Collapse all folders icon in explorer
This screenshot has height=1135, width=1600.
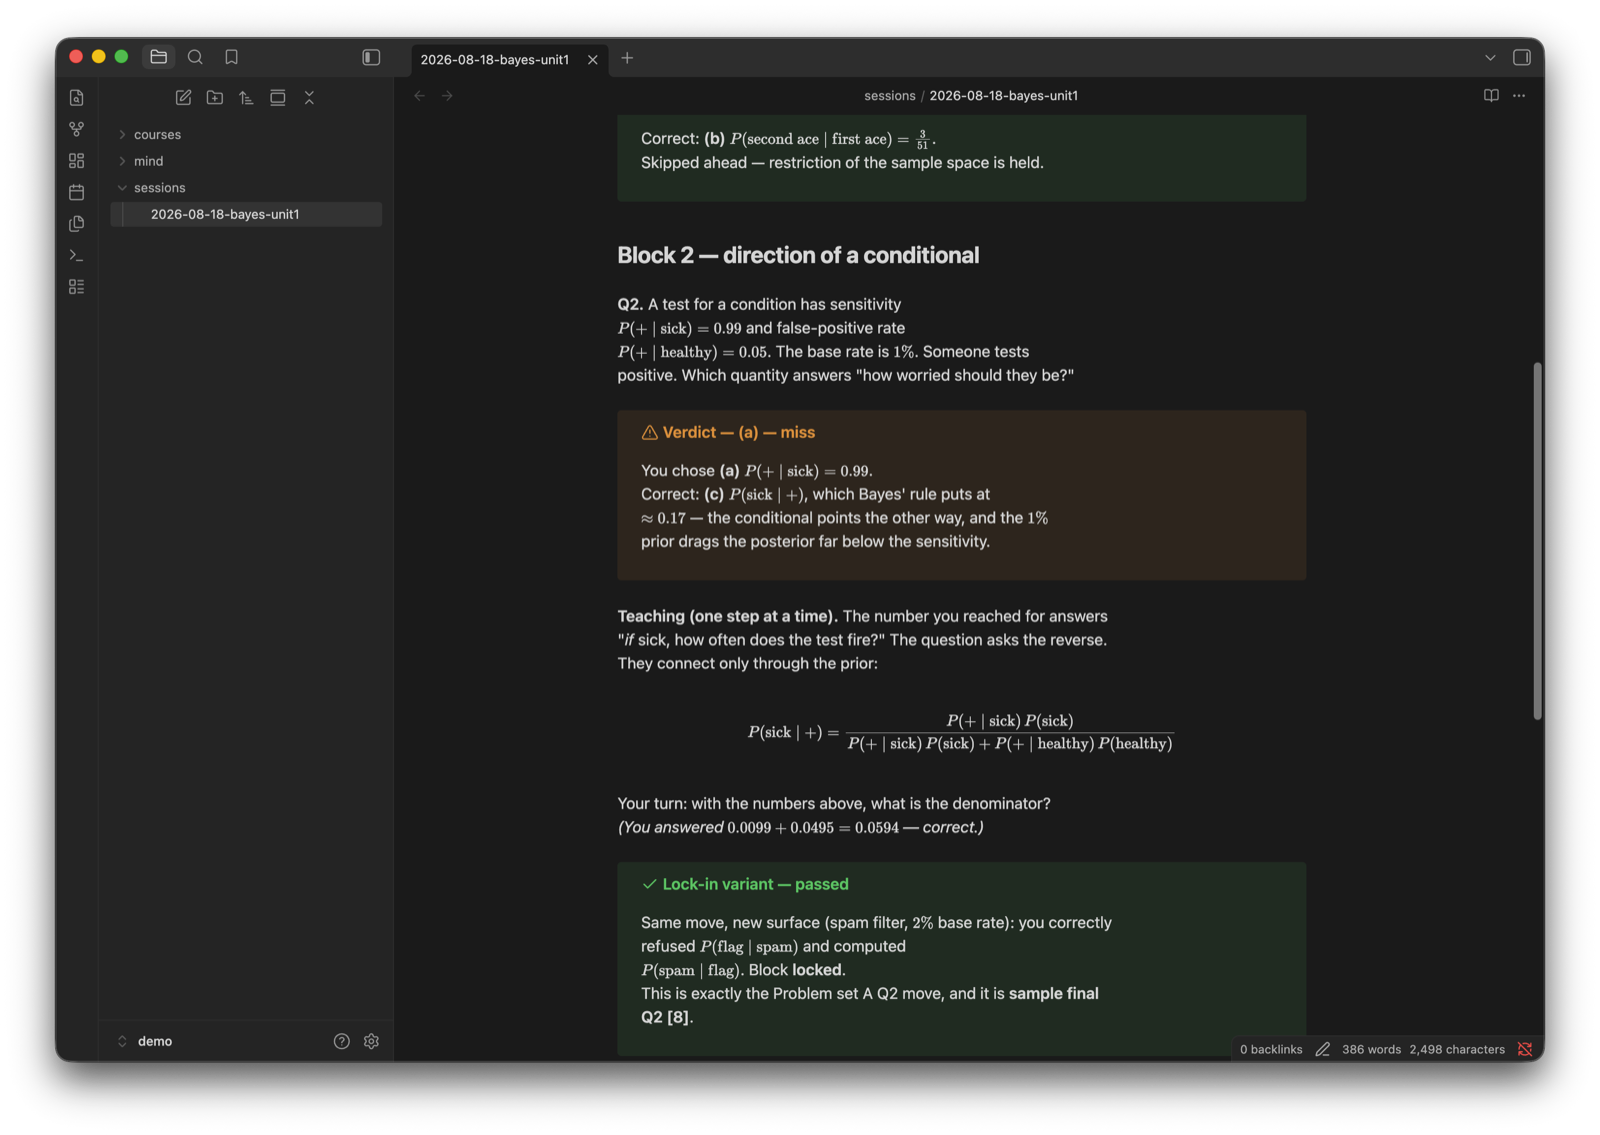tap(309, 98)
